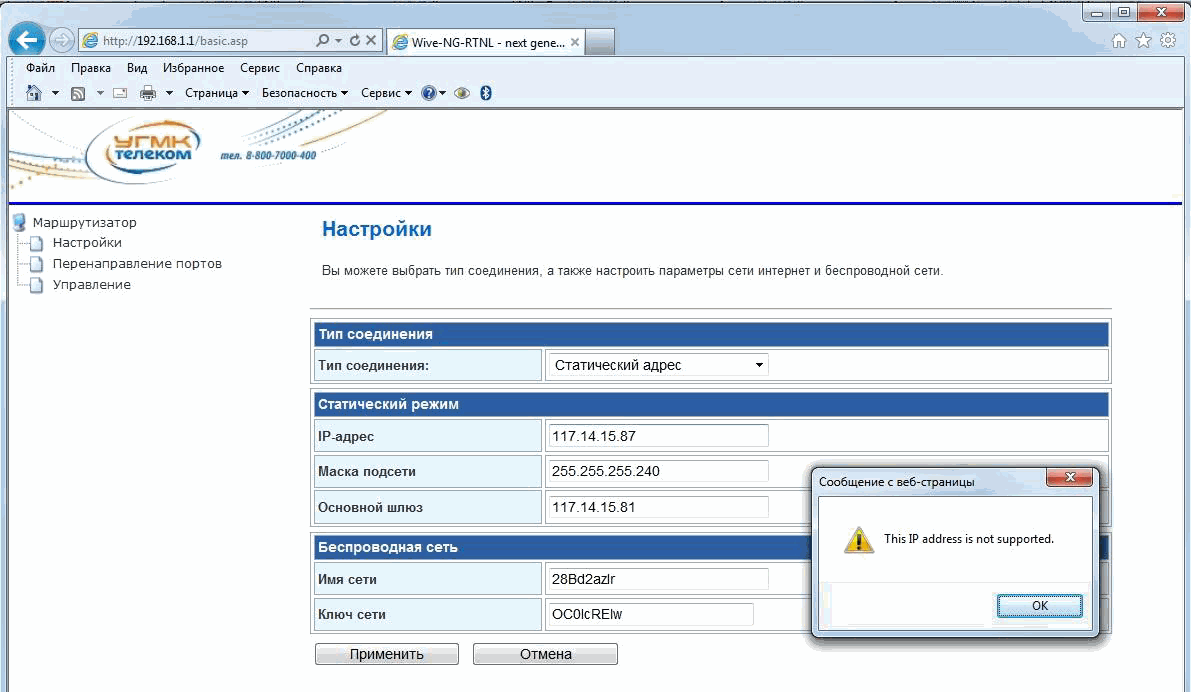Click the RSS feeds icon
The height and width of the screenshot is (692, 1191).
click(77, 93)
